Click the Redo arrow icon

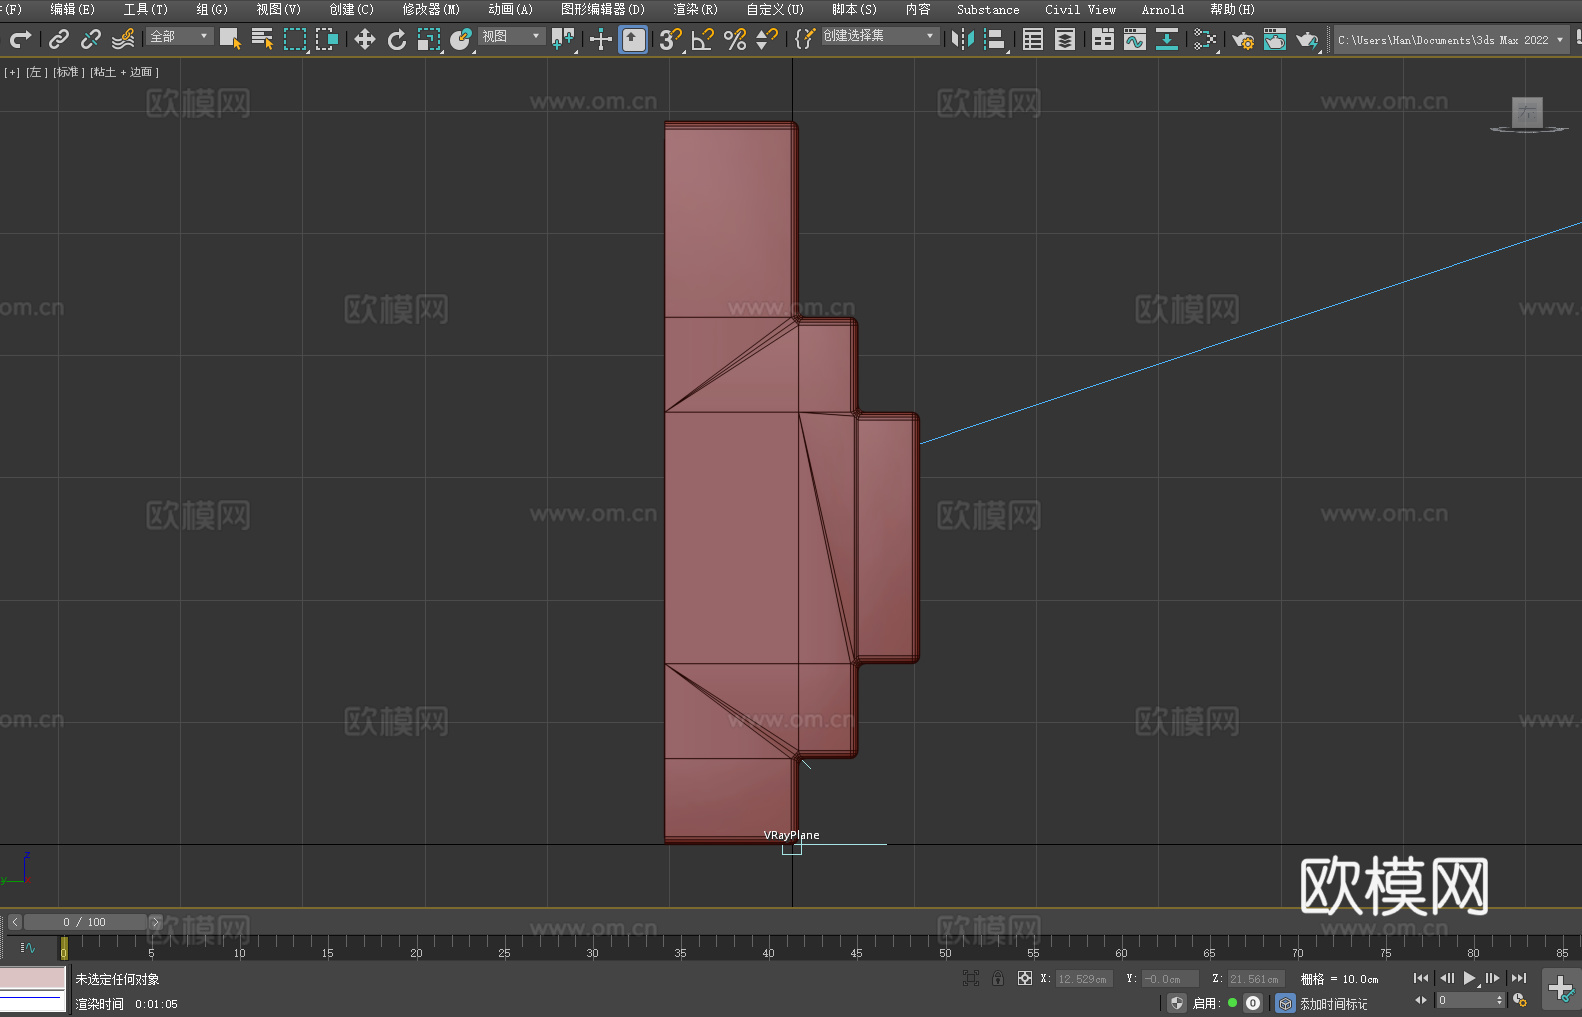pyautogui.click(x=20, y=39)
